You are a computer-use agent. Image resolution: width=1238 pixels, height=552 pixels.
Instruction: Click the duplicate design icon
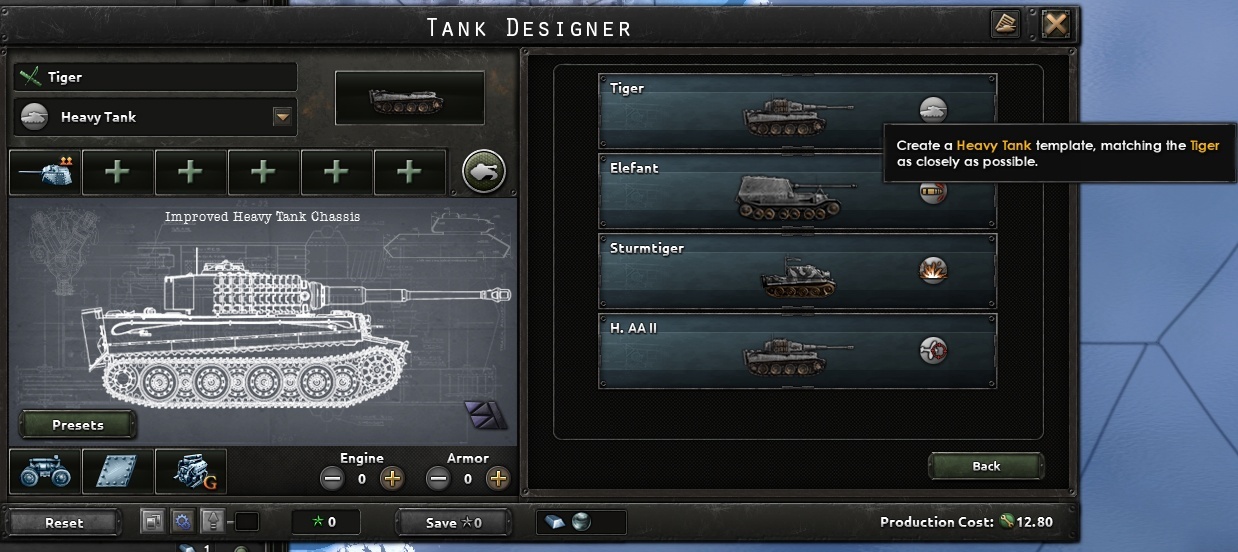pyautogui.click(x=154, y=522)
